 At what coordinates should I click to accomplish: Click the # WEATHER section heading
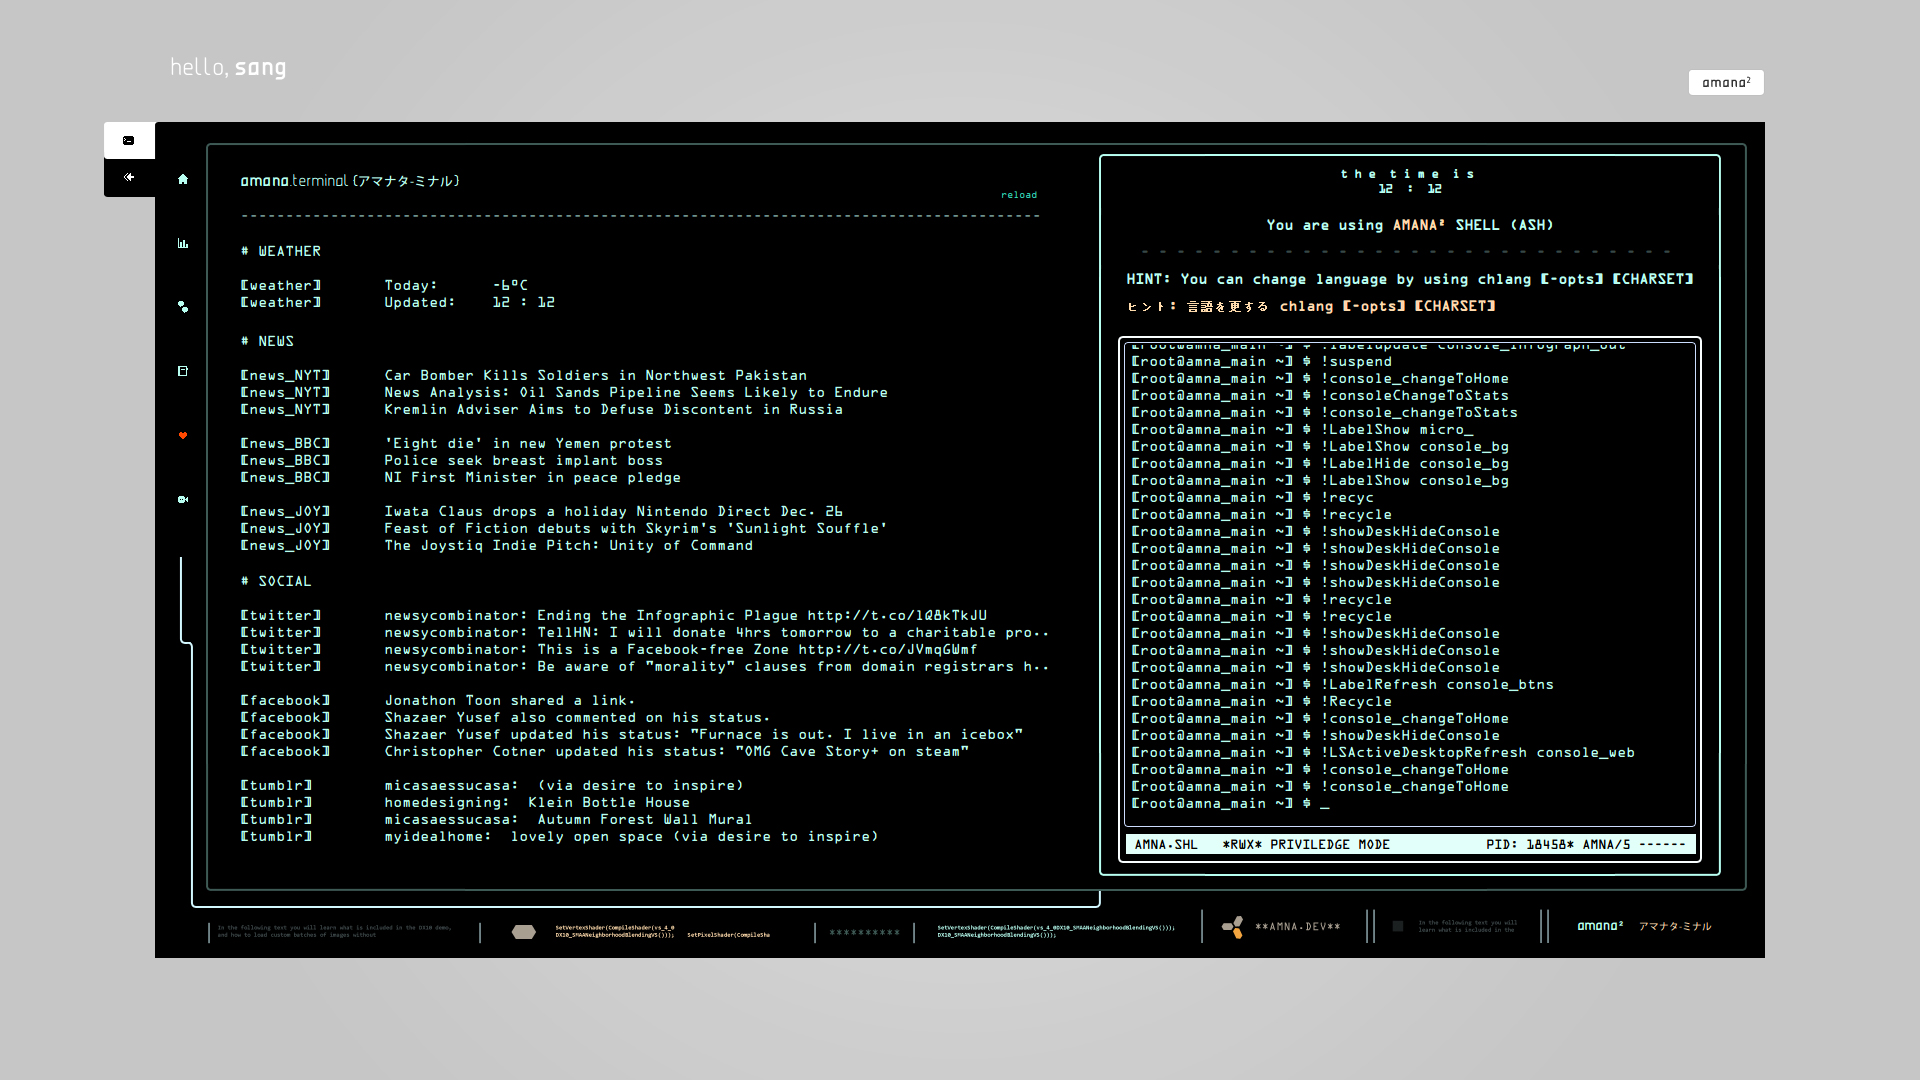281,251
